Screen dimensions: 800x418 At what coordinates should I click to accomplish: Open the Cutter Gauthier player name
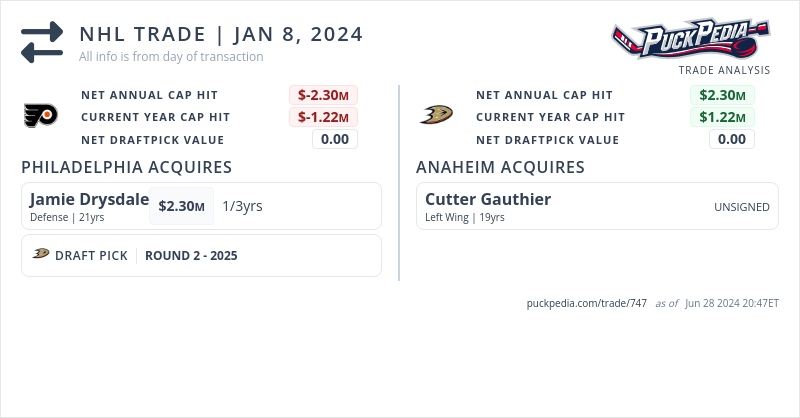coord(488,199)
